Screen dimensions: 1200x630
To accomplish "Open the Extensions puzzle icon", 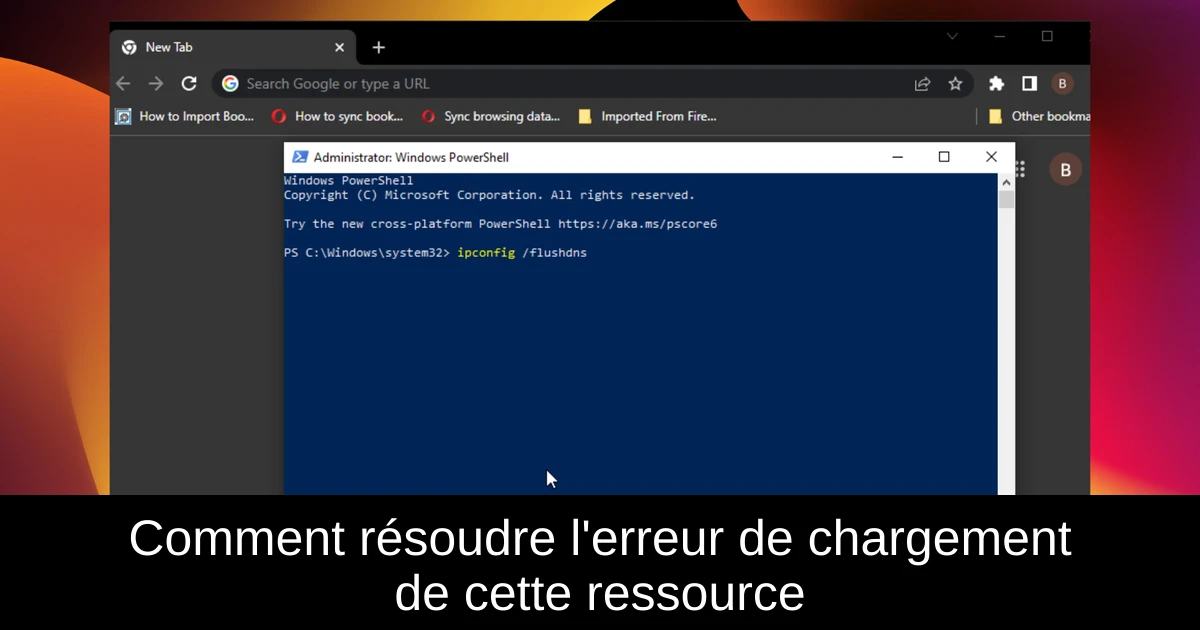I will click(x=996, y=84).
